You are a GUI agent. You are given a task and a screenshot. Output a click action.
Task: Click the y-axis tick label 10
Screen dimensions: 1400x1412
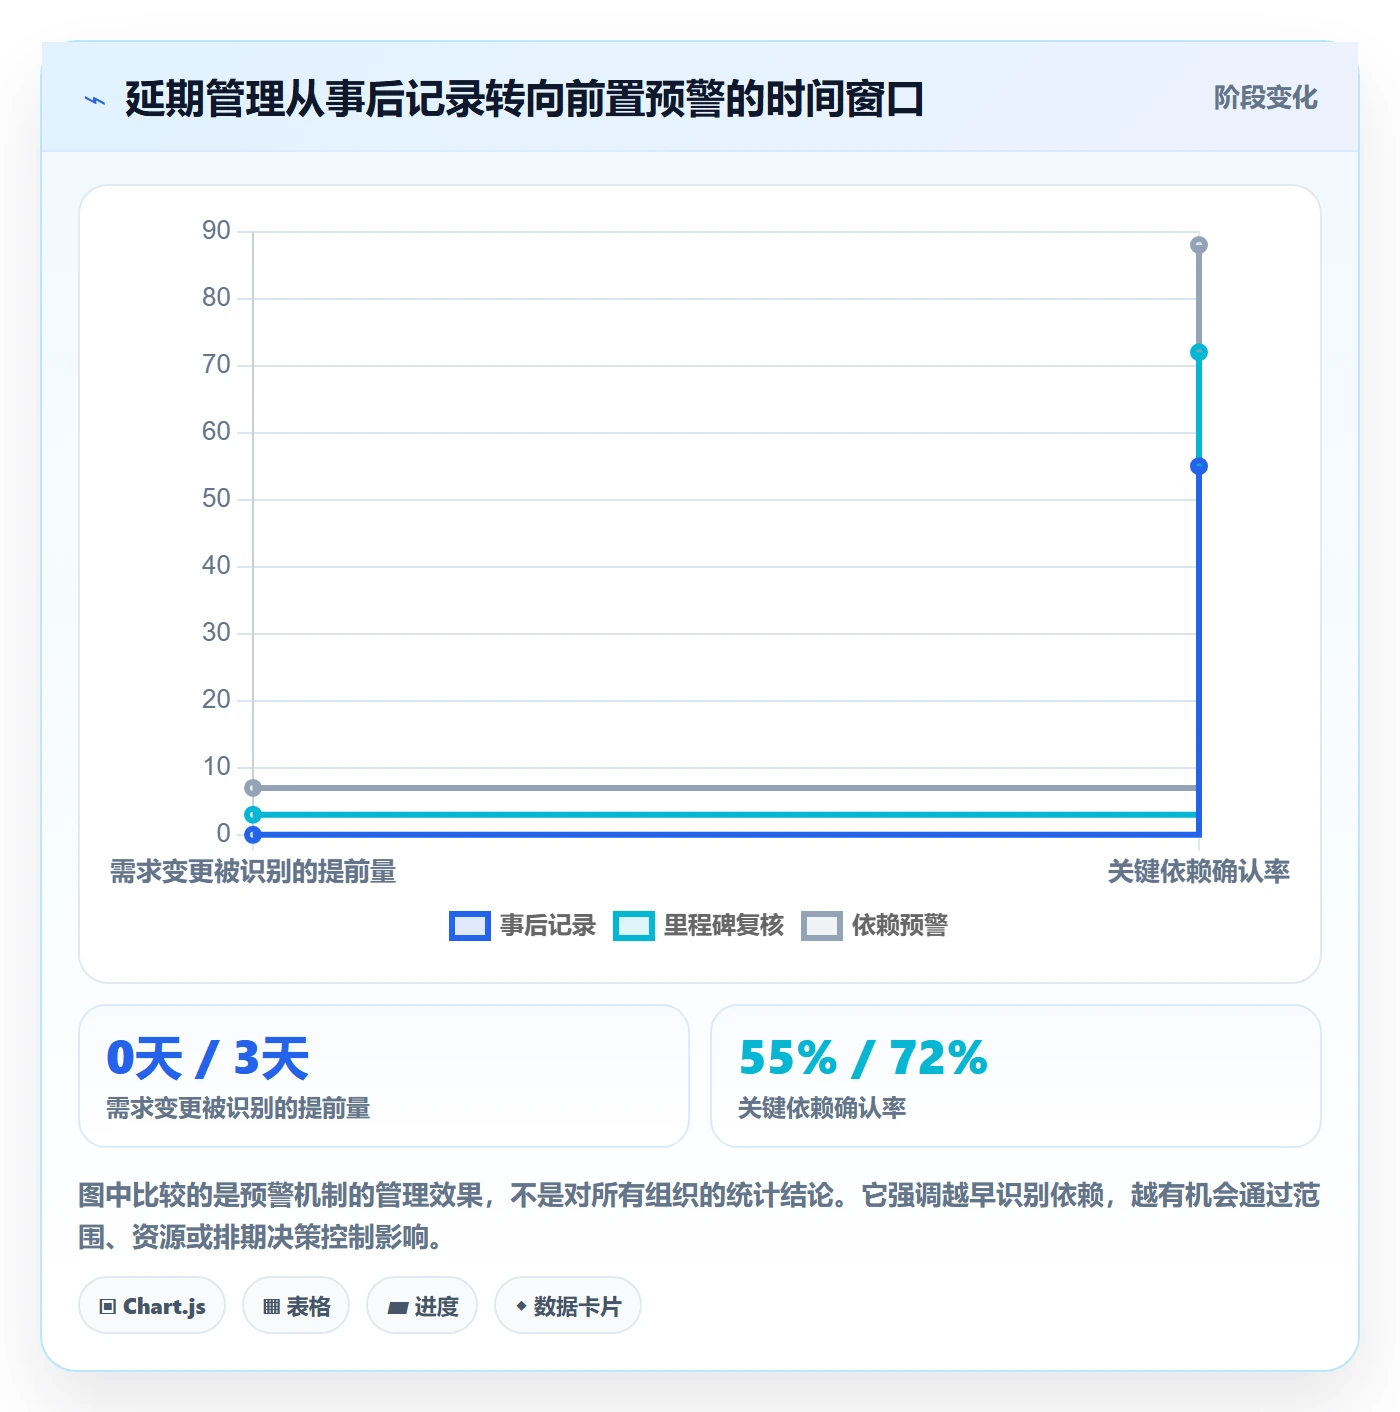tap(216, 767)
